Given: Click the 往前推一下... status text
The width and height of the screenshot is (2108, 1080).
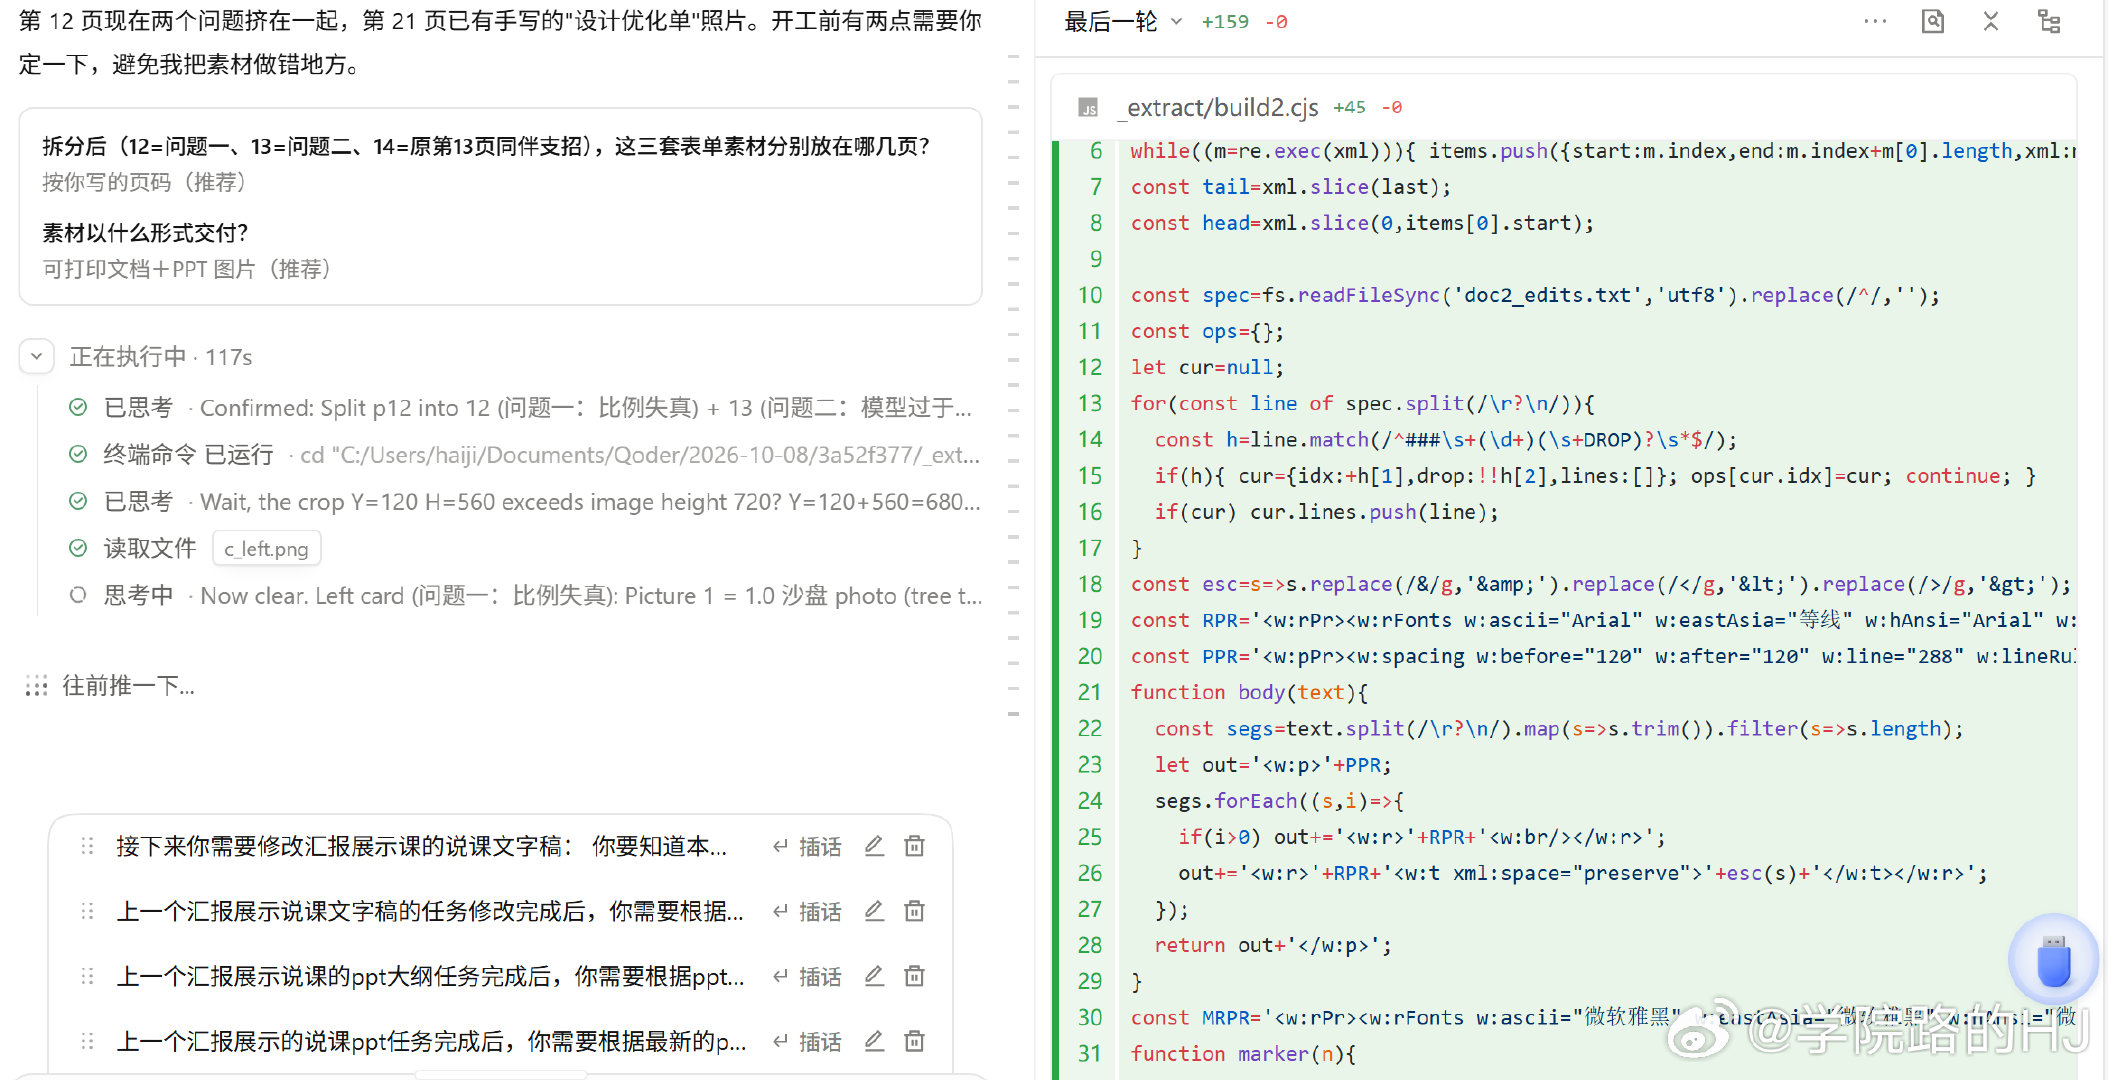Looking at the screenshot, I should click(128, 686).
